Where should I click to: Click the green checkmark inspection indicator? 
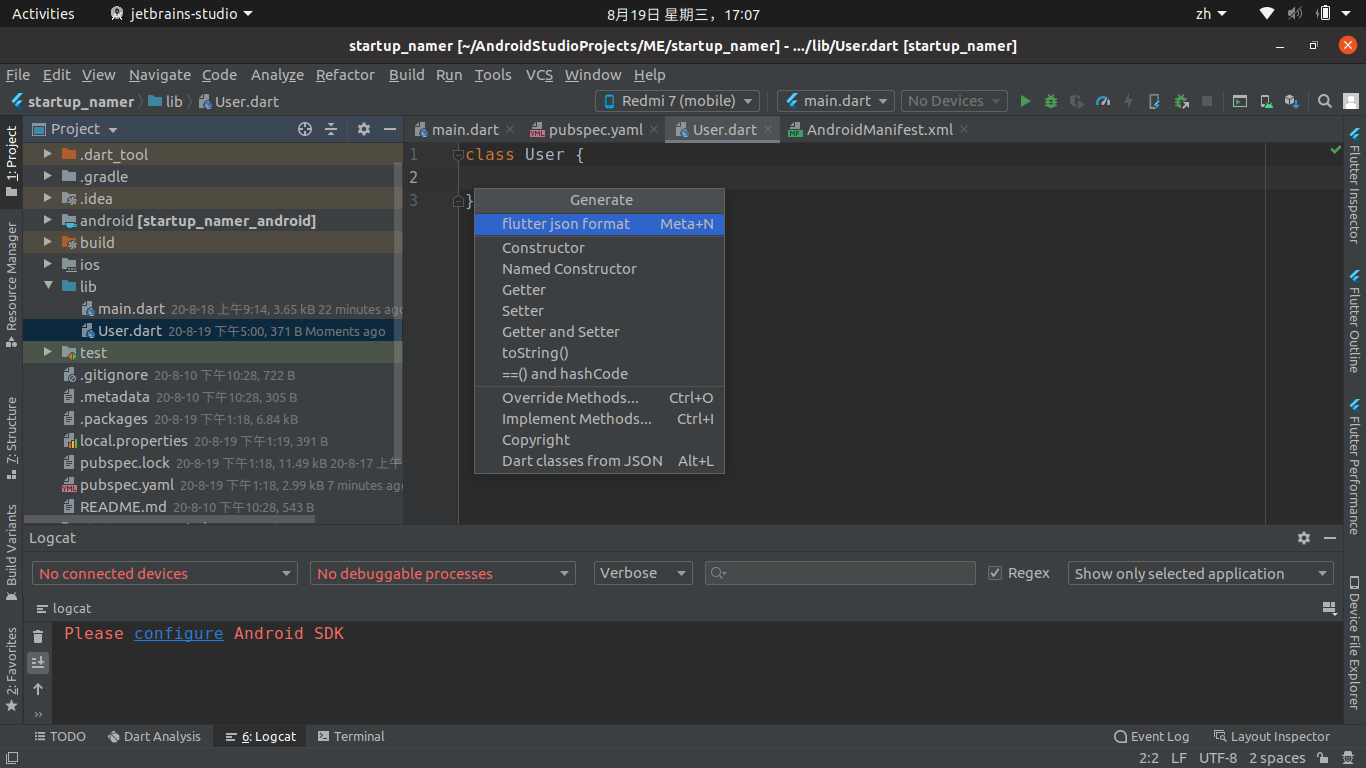[1336, 150]
